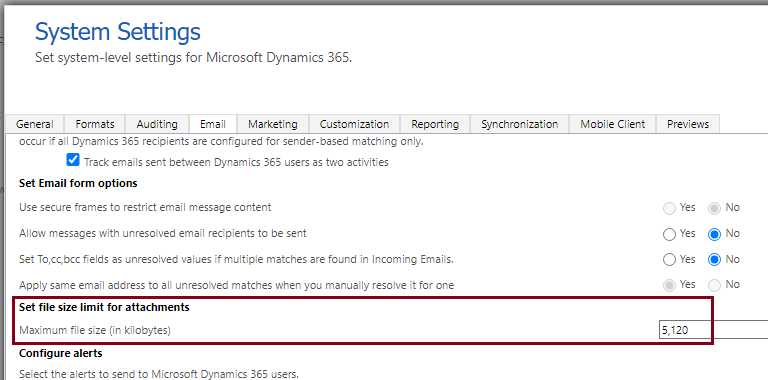Choose No for unresolved recipients sending

[714, 235]
